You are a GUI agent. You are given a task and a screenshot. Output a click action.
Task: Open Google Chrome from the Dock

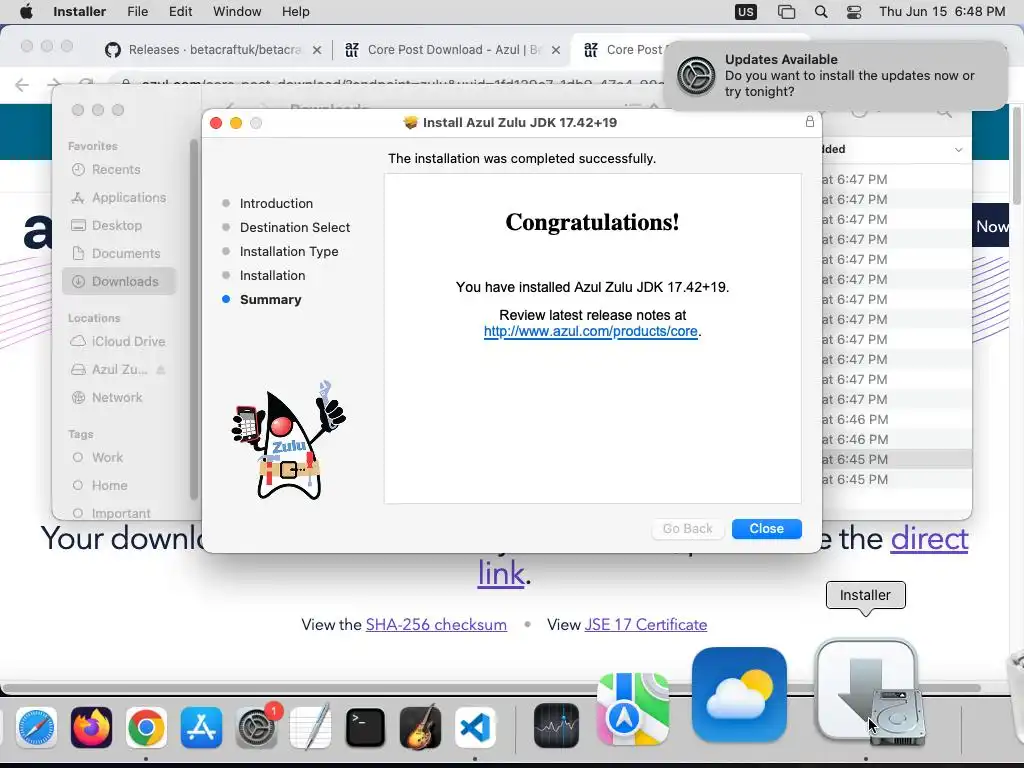[146, 728]
